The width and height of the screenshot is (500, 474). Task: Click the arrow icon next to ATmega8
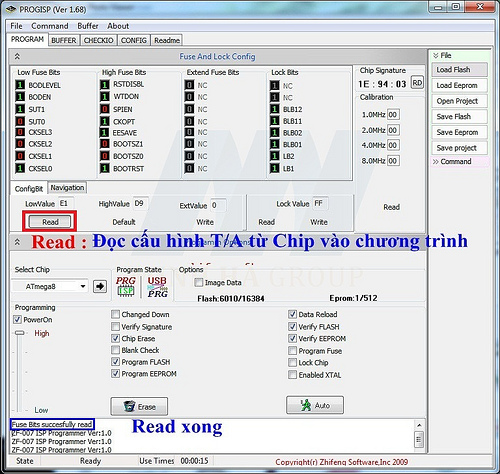(x=100, y=286)
